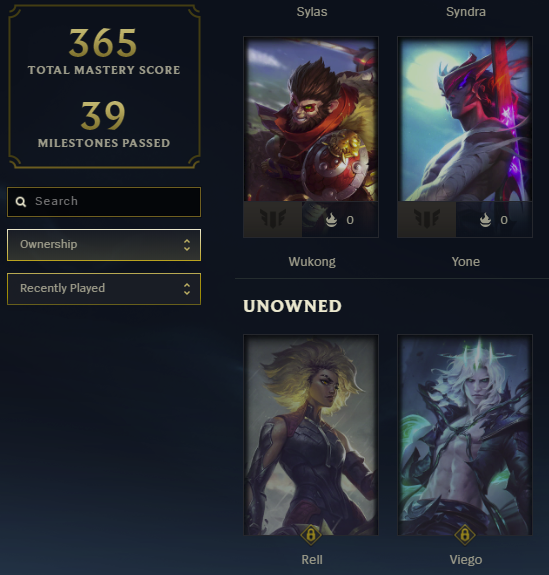Click the lock icon on Viego
Screen dimensions: 549x575
click(x=465, y=535)
